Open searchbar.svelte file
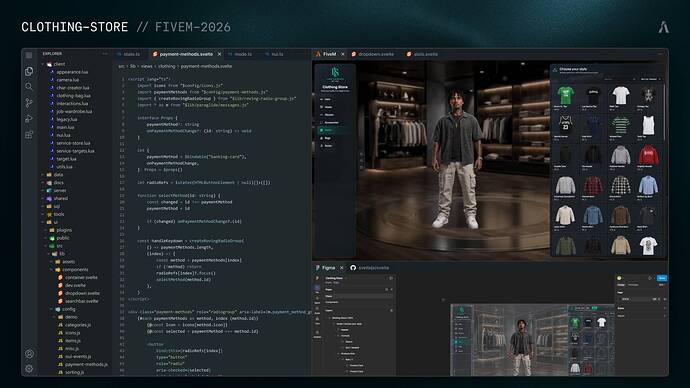Viewport: 690px width, 388px height. pyautogui.click(x=81, y=301)
